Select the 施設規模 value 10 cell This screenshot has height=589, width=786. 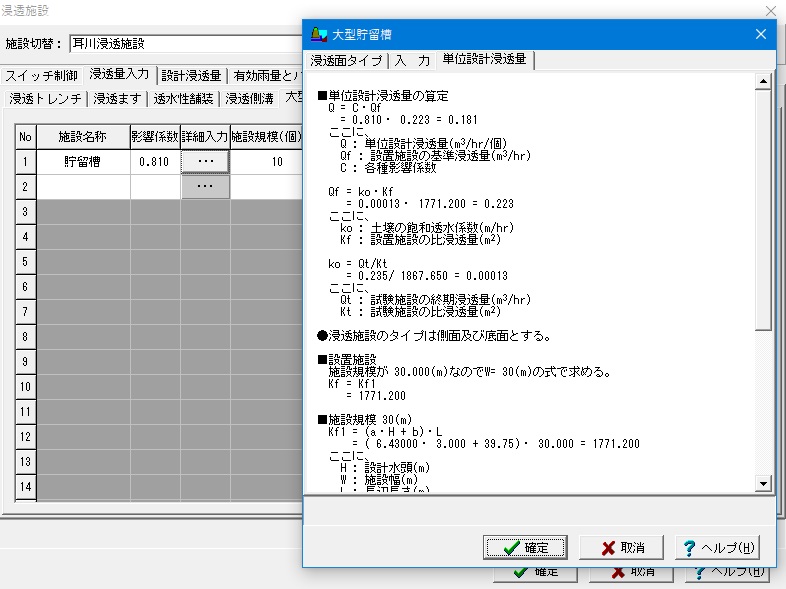pyautogui.click(x=267, y=161)
